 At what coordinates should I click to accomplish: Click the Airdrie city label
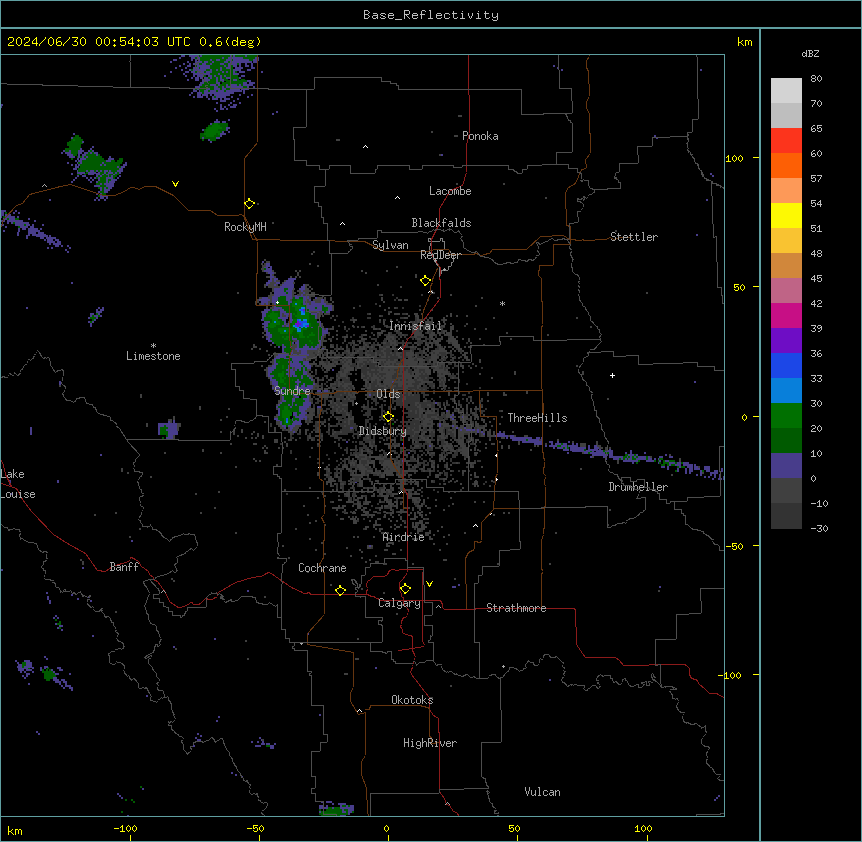(403, 537)
